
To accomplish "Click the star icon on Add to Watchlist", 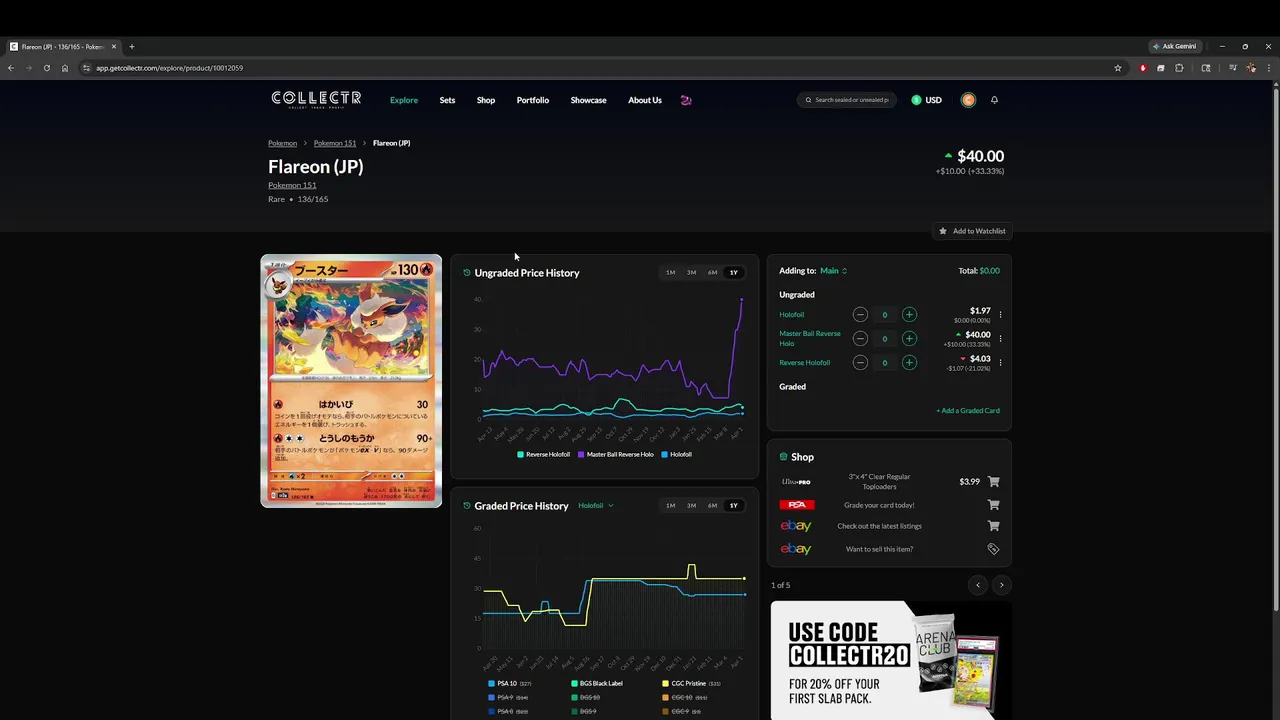I will point(943,231).
